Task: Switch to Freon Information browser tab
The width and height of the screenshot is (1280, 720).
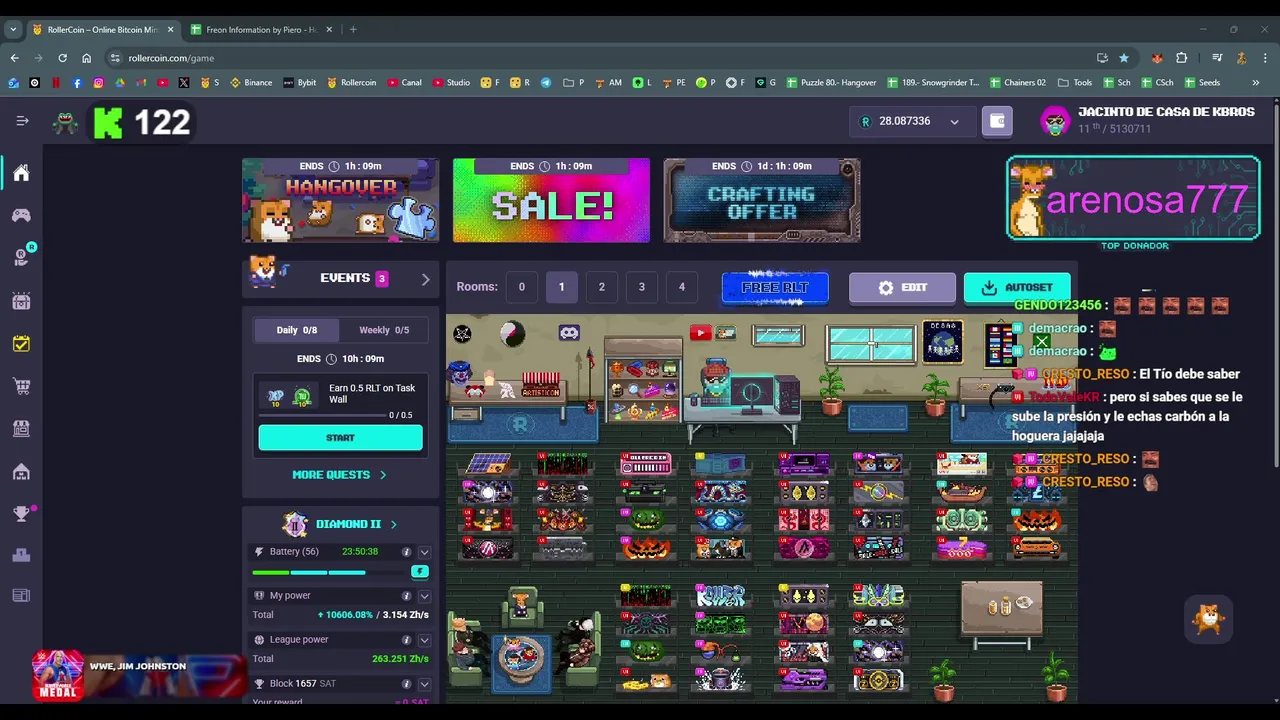Action: (259, 30)
